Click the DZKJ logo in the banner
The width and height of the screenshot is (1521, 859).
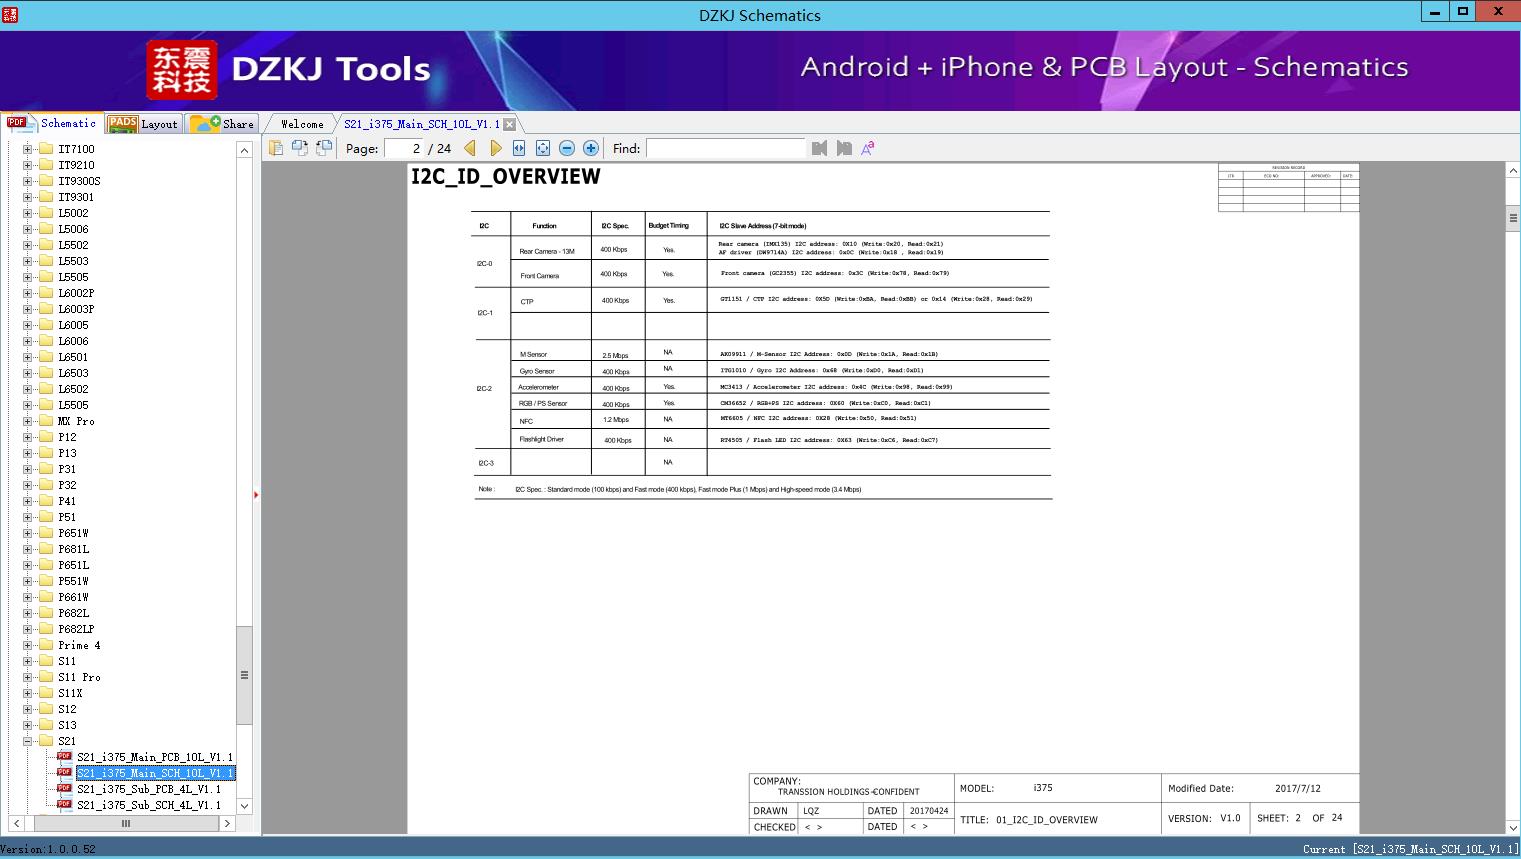click(x=181, y=70)
